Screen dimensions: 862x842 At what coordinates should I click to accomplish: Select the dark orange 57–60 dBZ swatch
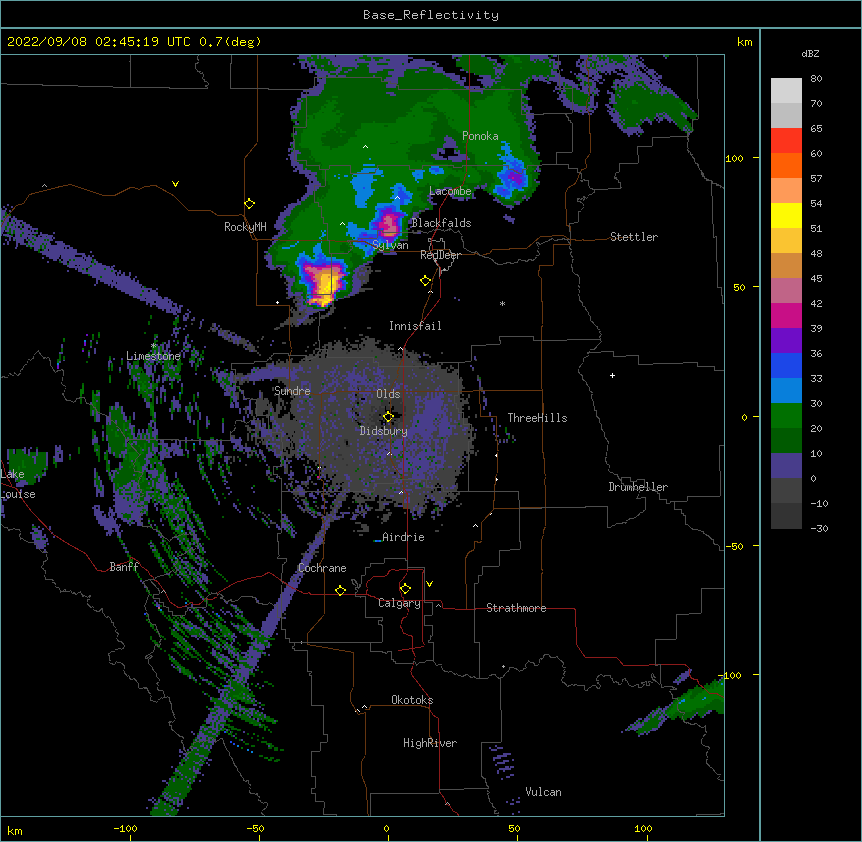(x=786, y=165)
